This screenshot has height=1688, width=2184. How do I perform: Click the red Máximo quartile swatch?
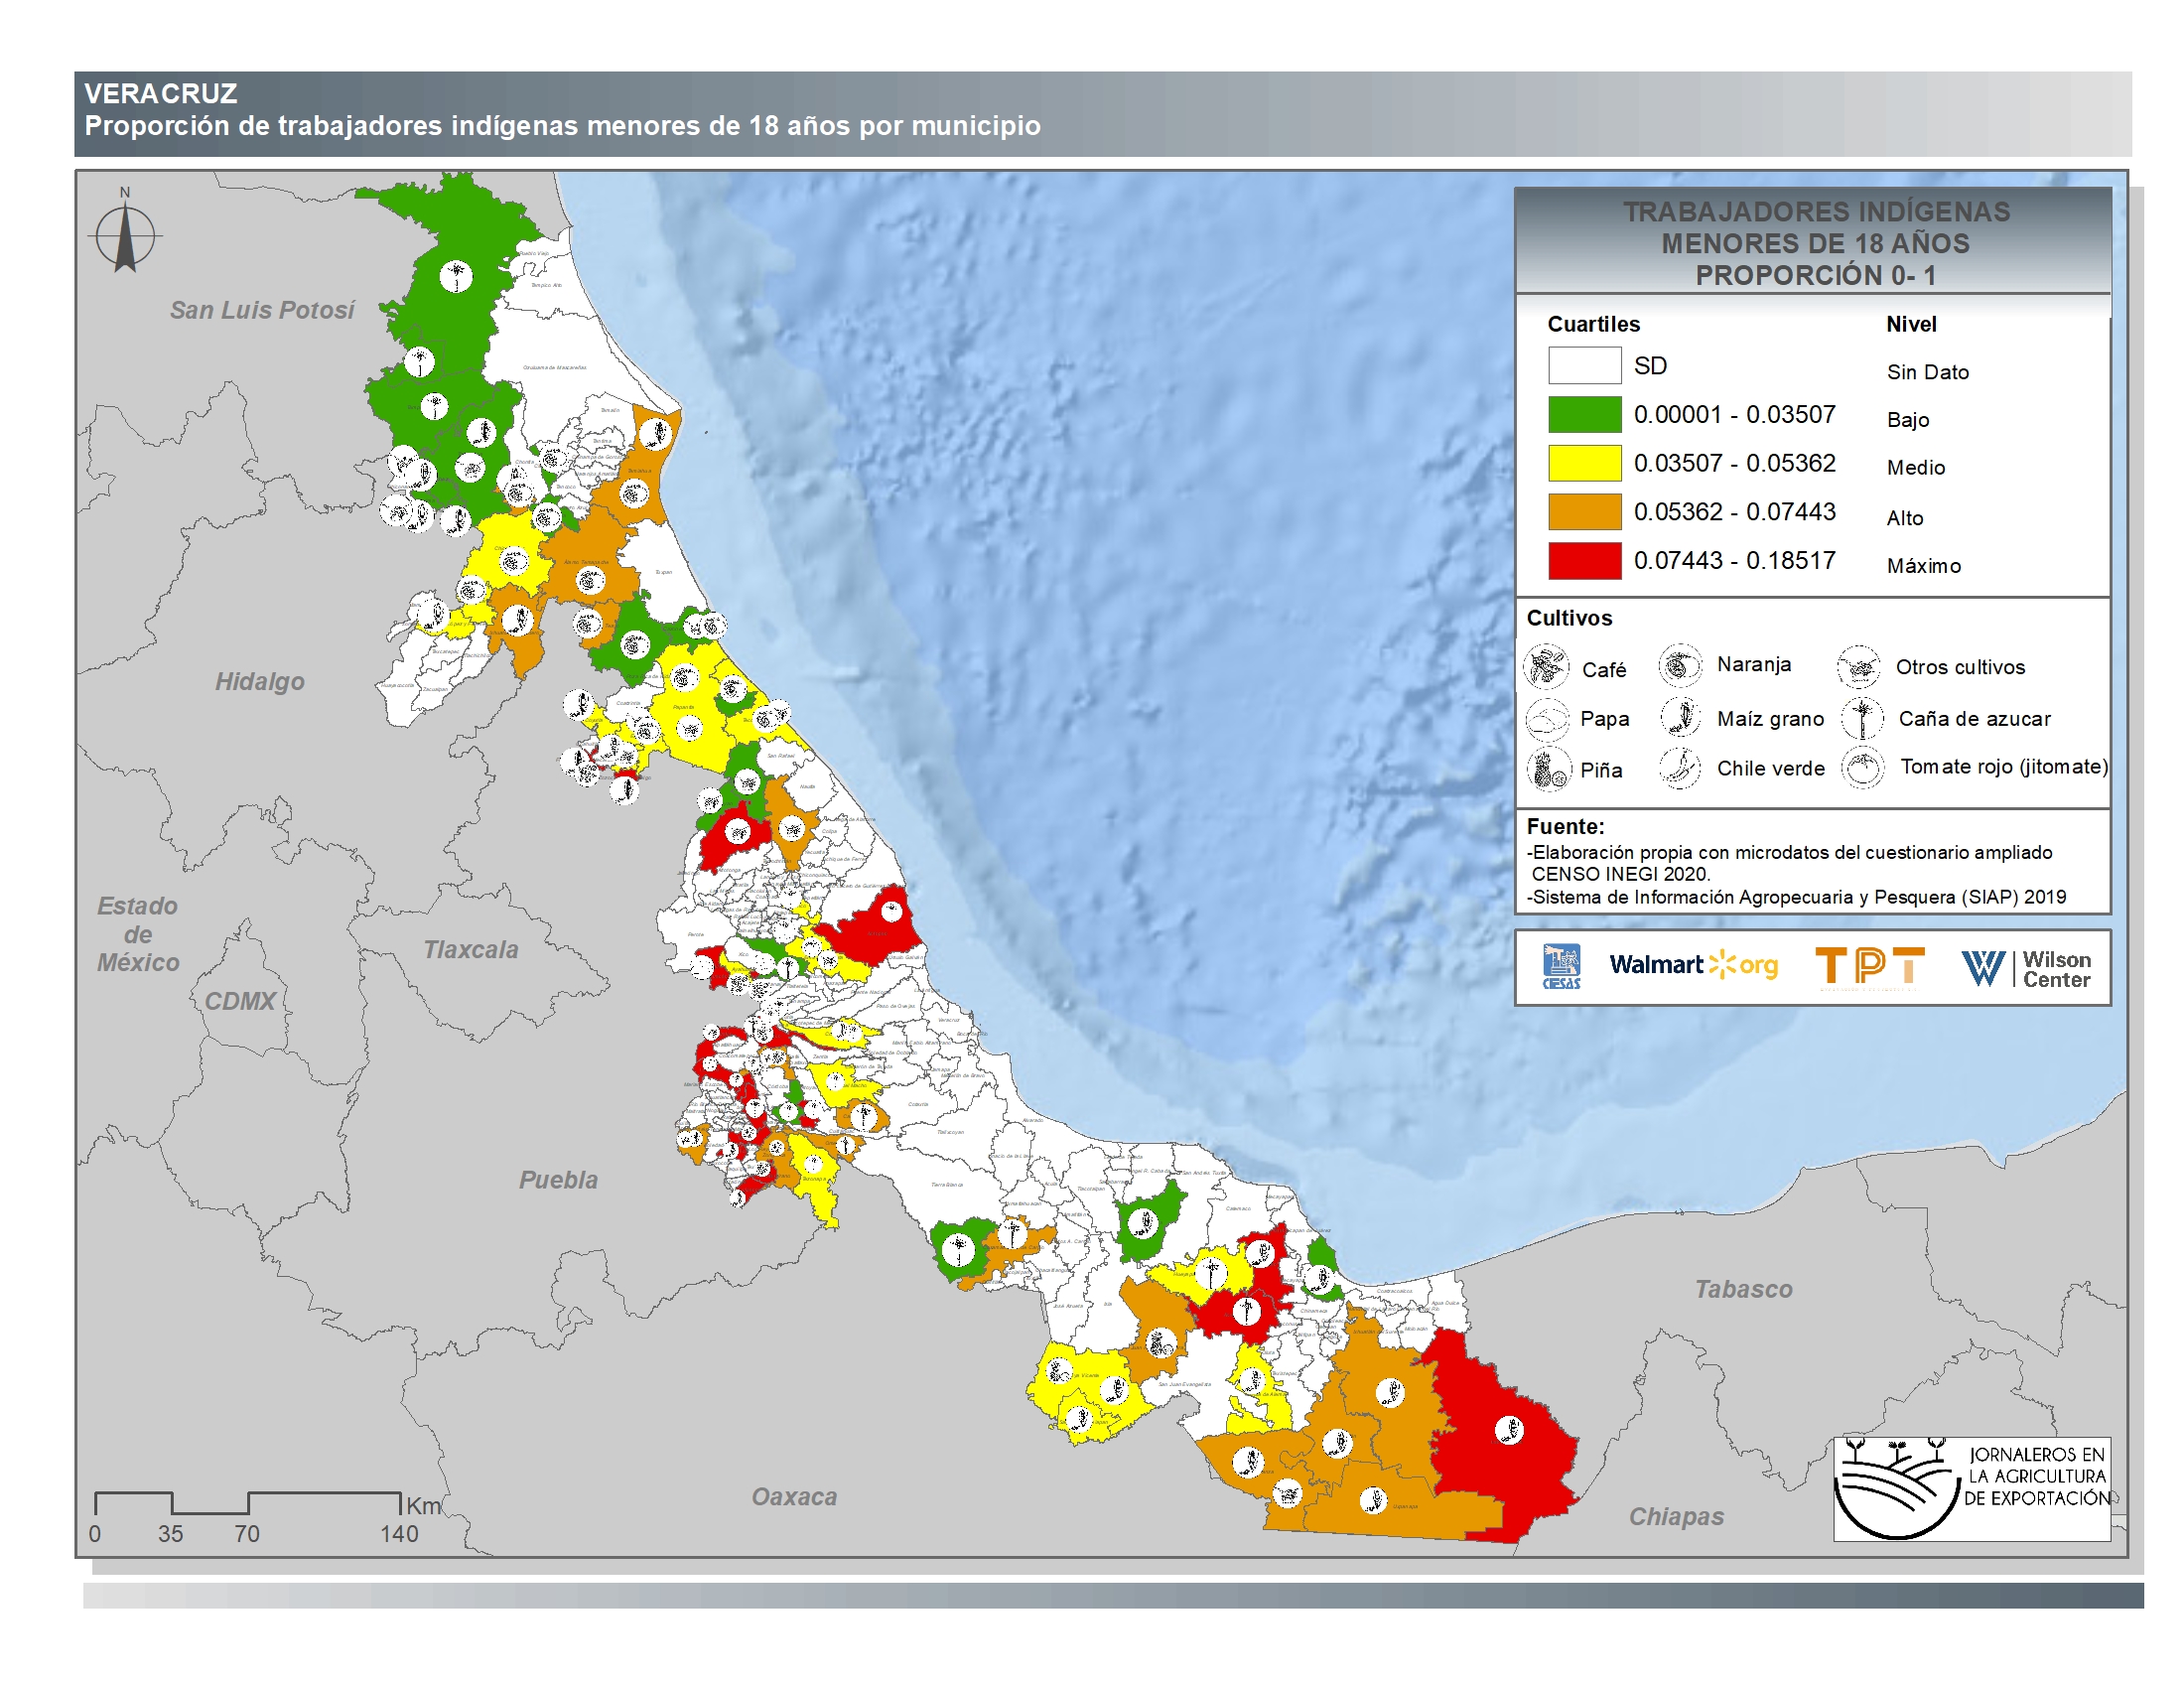click(x=1584, y=561)
